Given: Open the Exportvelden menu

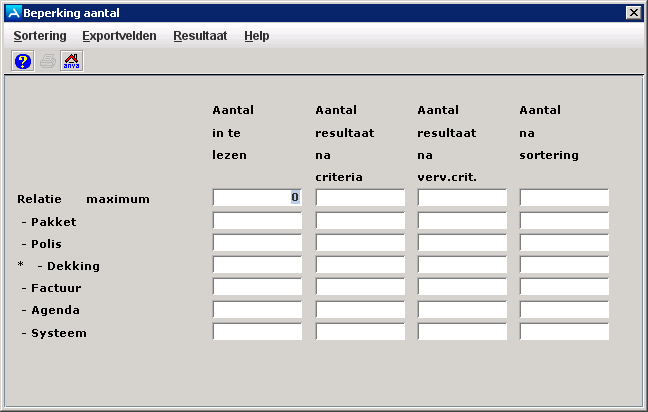Looking at the screenshot, I should (x=117, y=36).
